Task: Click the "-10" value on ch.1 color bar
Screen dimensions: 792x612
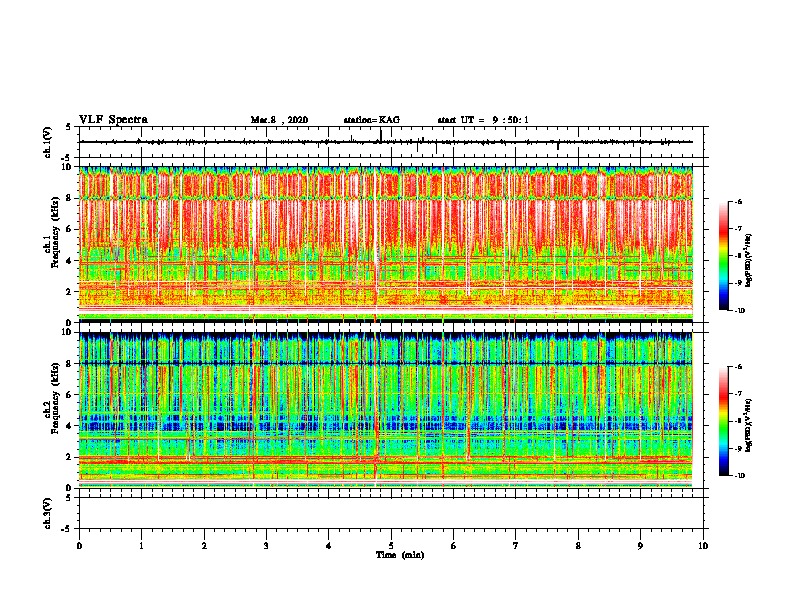Action: (739, 311)
